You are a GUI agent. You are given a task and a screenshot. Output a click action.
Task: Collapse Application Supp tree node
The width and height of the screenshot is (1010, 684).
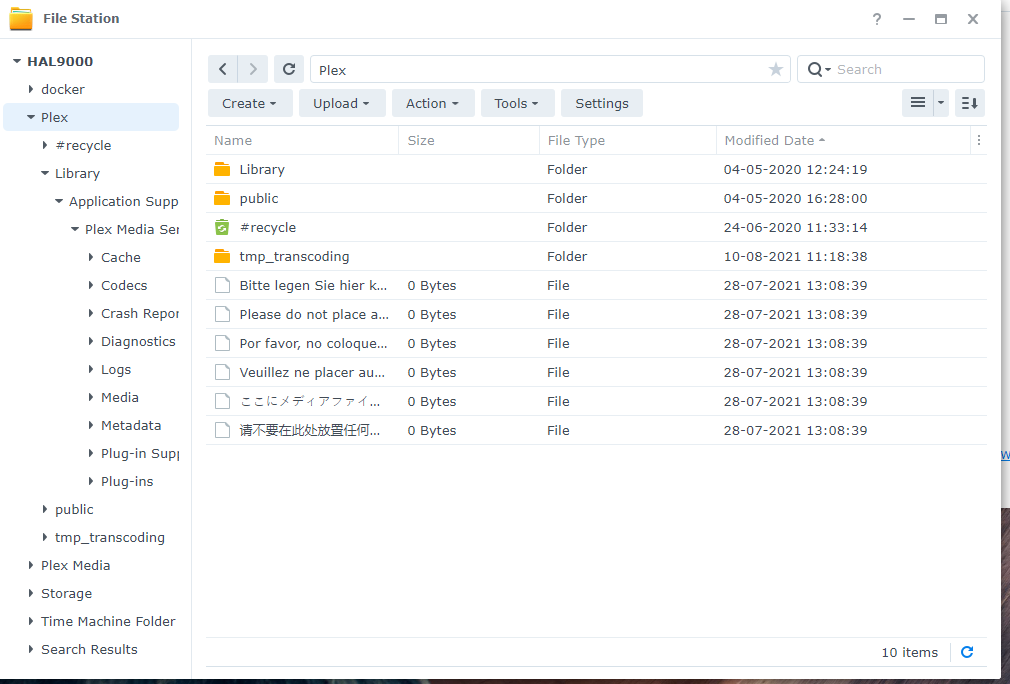(x=59, y=201)
